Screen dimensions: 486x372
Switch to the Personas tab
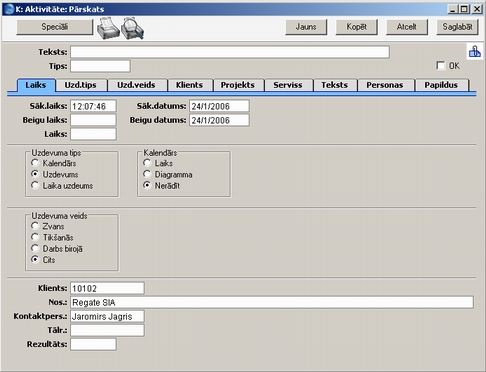[x=385, y=85]
